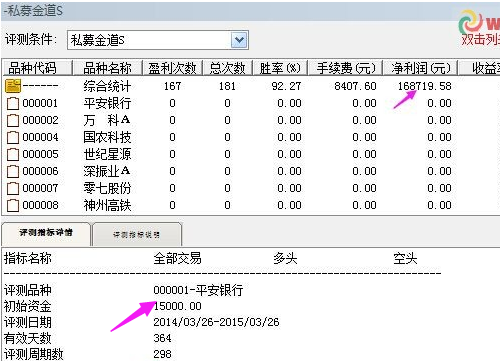
Task: Switch to the 评测指标详情 tab
Action: (46, 233)
